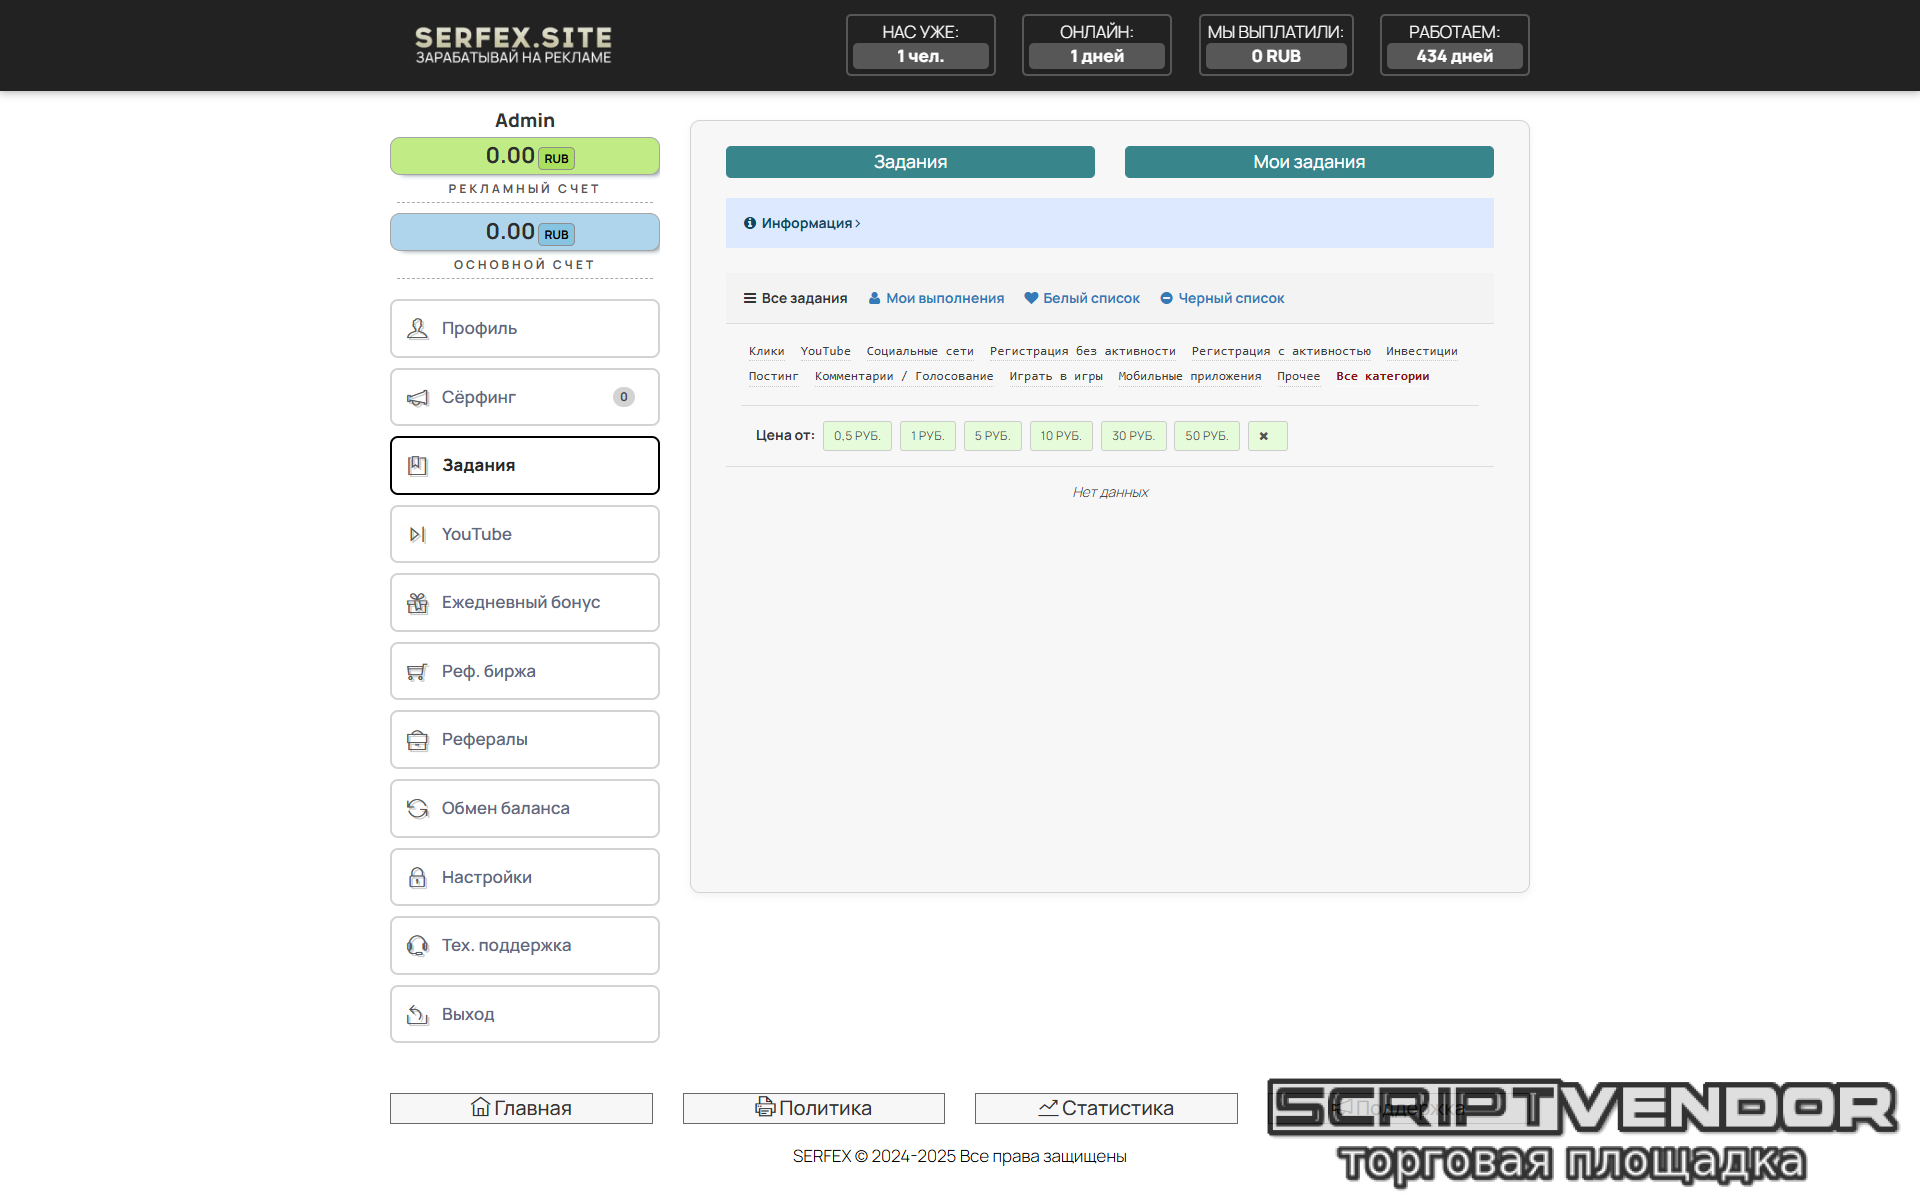This screenshot has height=1203, width=1920.
Task: Click the exit icon beside Выход
Action: (417, 1015)
